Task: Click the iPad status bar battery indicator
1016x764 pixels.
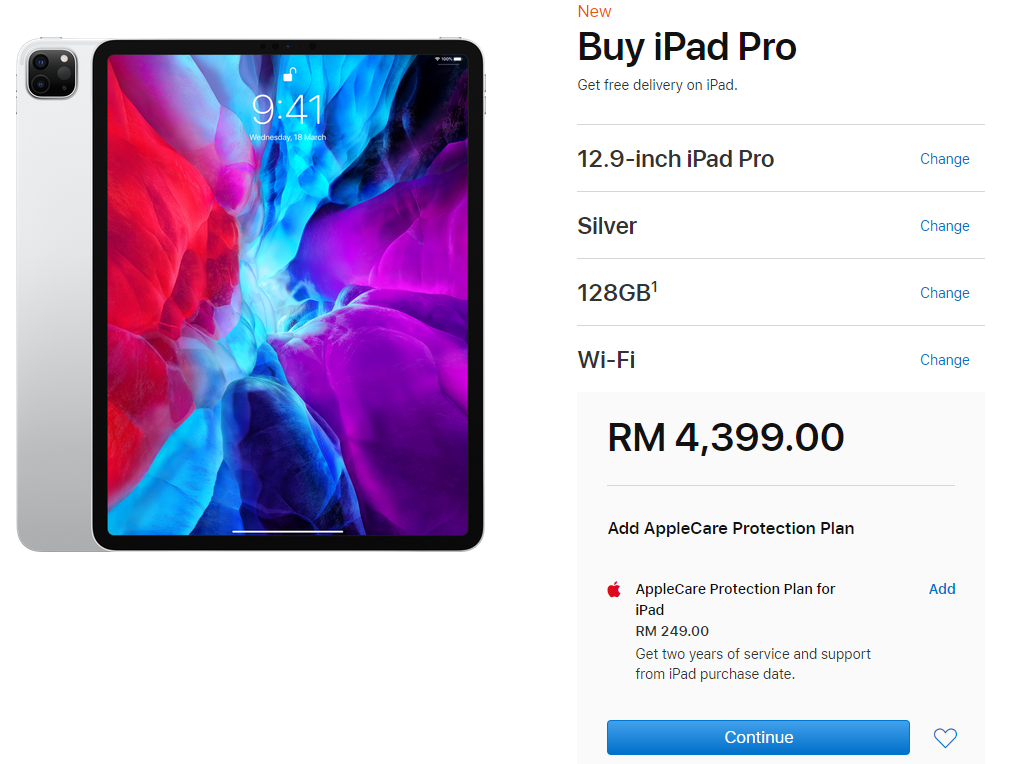Action: 457,59
